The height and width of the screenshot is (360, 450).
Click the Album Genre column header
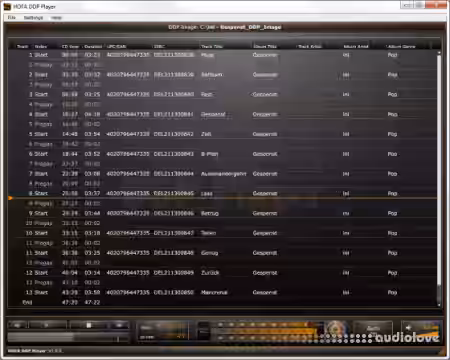401,46
